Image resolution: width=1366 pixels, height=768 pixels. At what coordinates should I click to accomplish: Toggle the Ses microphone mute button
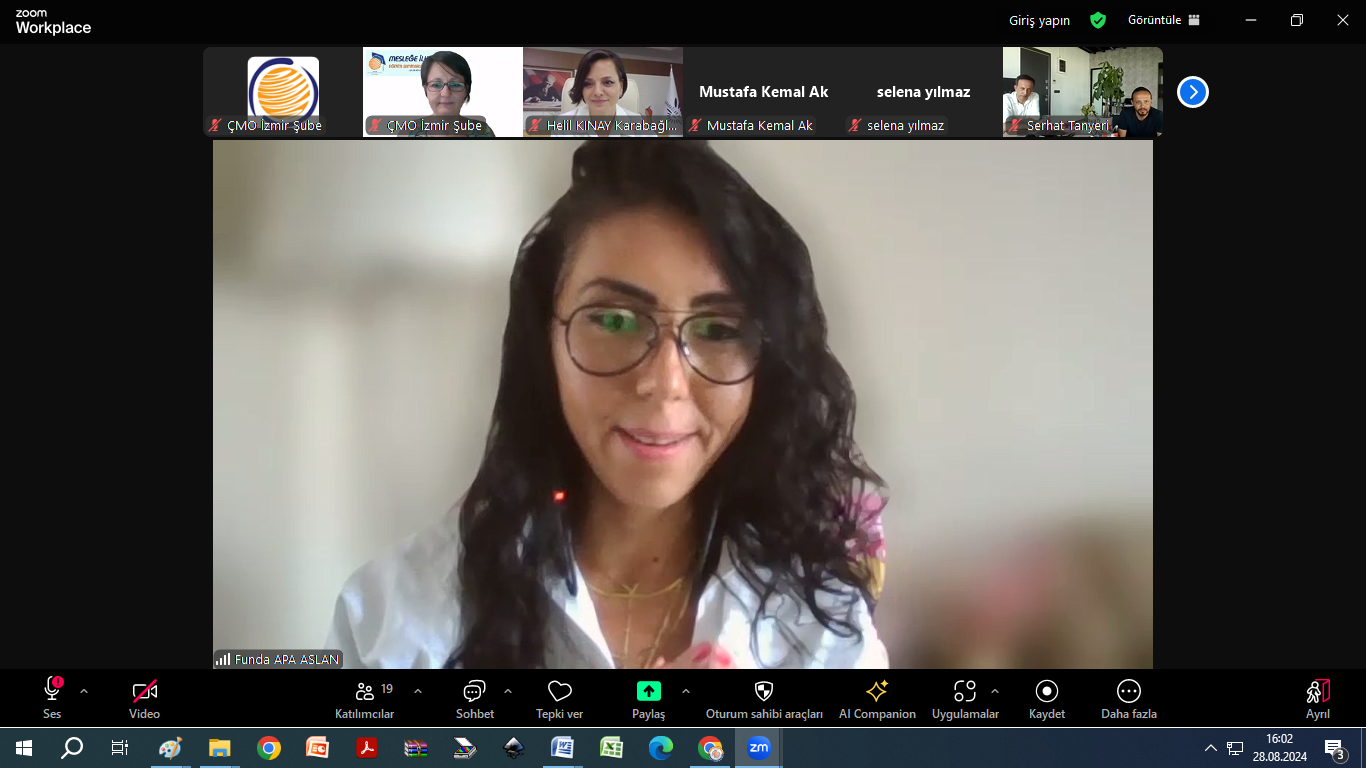pyautogui.click(x=52, y=691)
